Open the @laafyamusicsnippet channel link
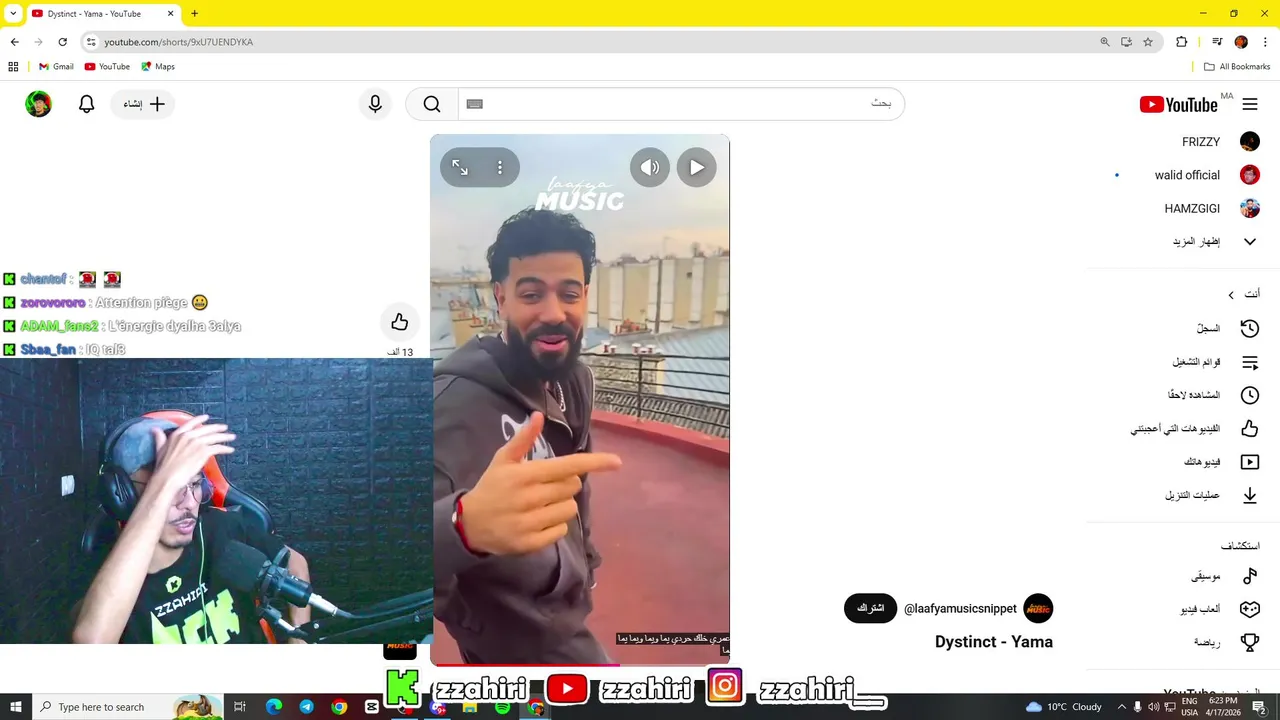Viewport: 1280px width, 720px height. [960, 608]
